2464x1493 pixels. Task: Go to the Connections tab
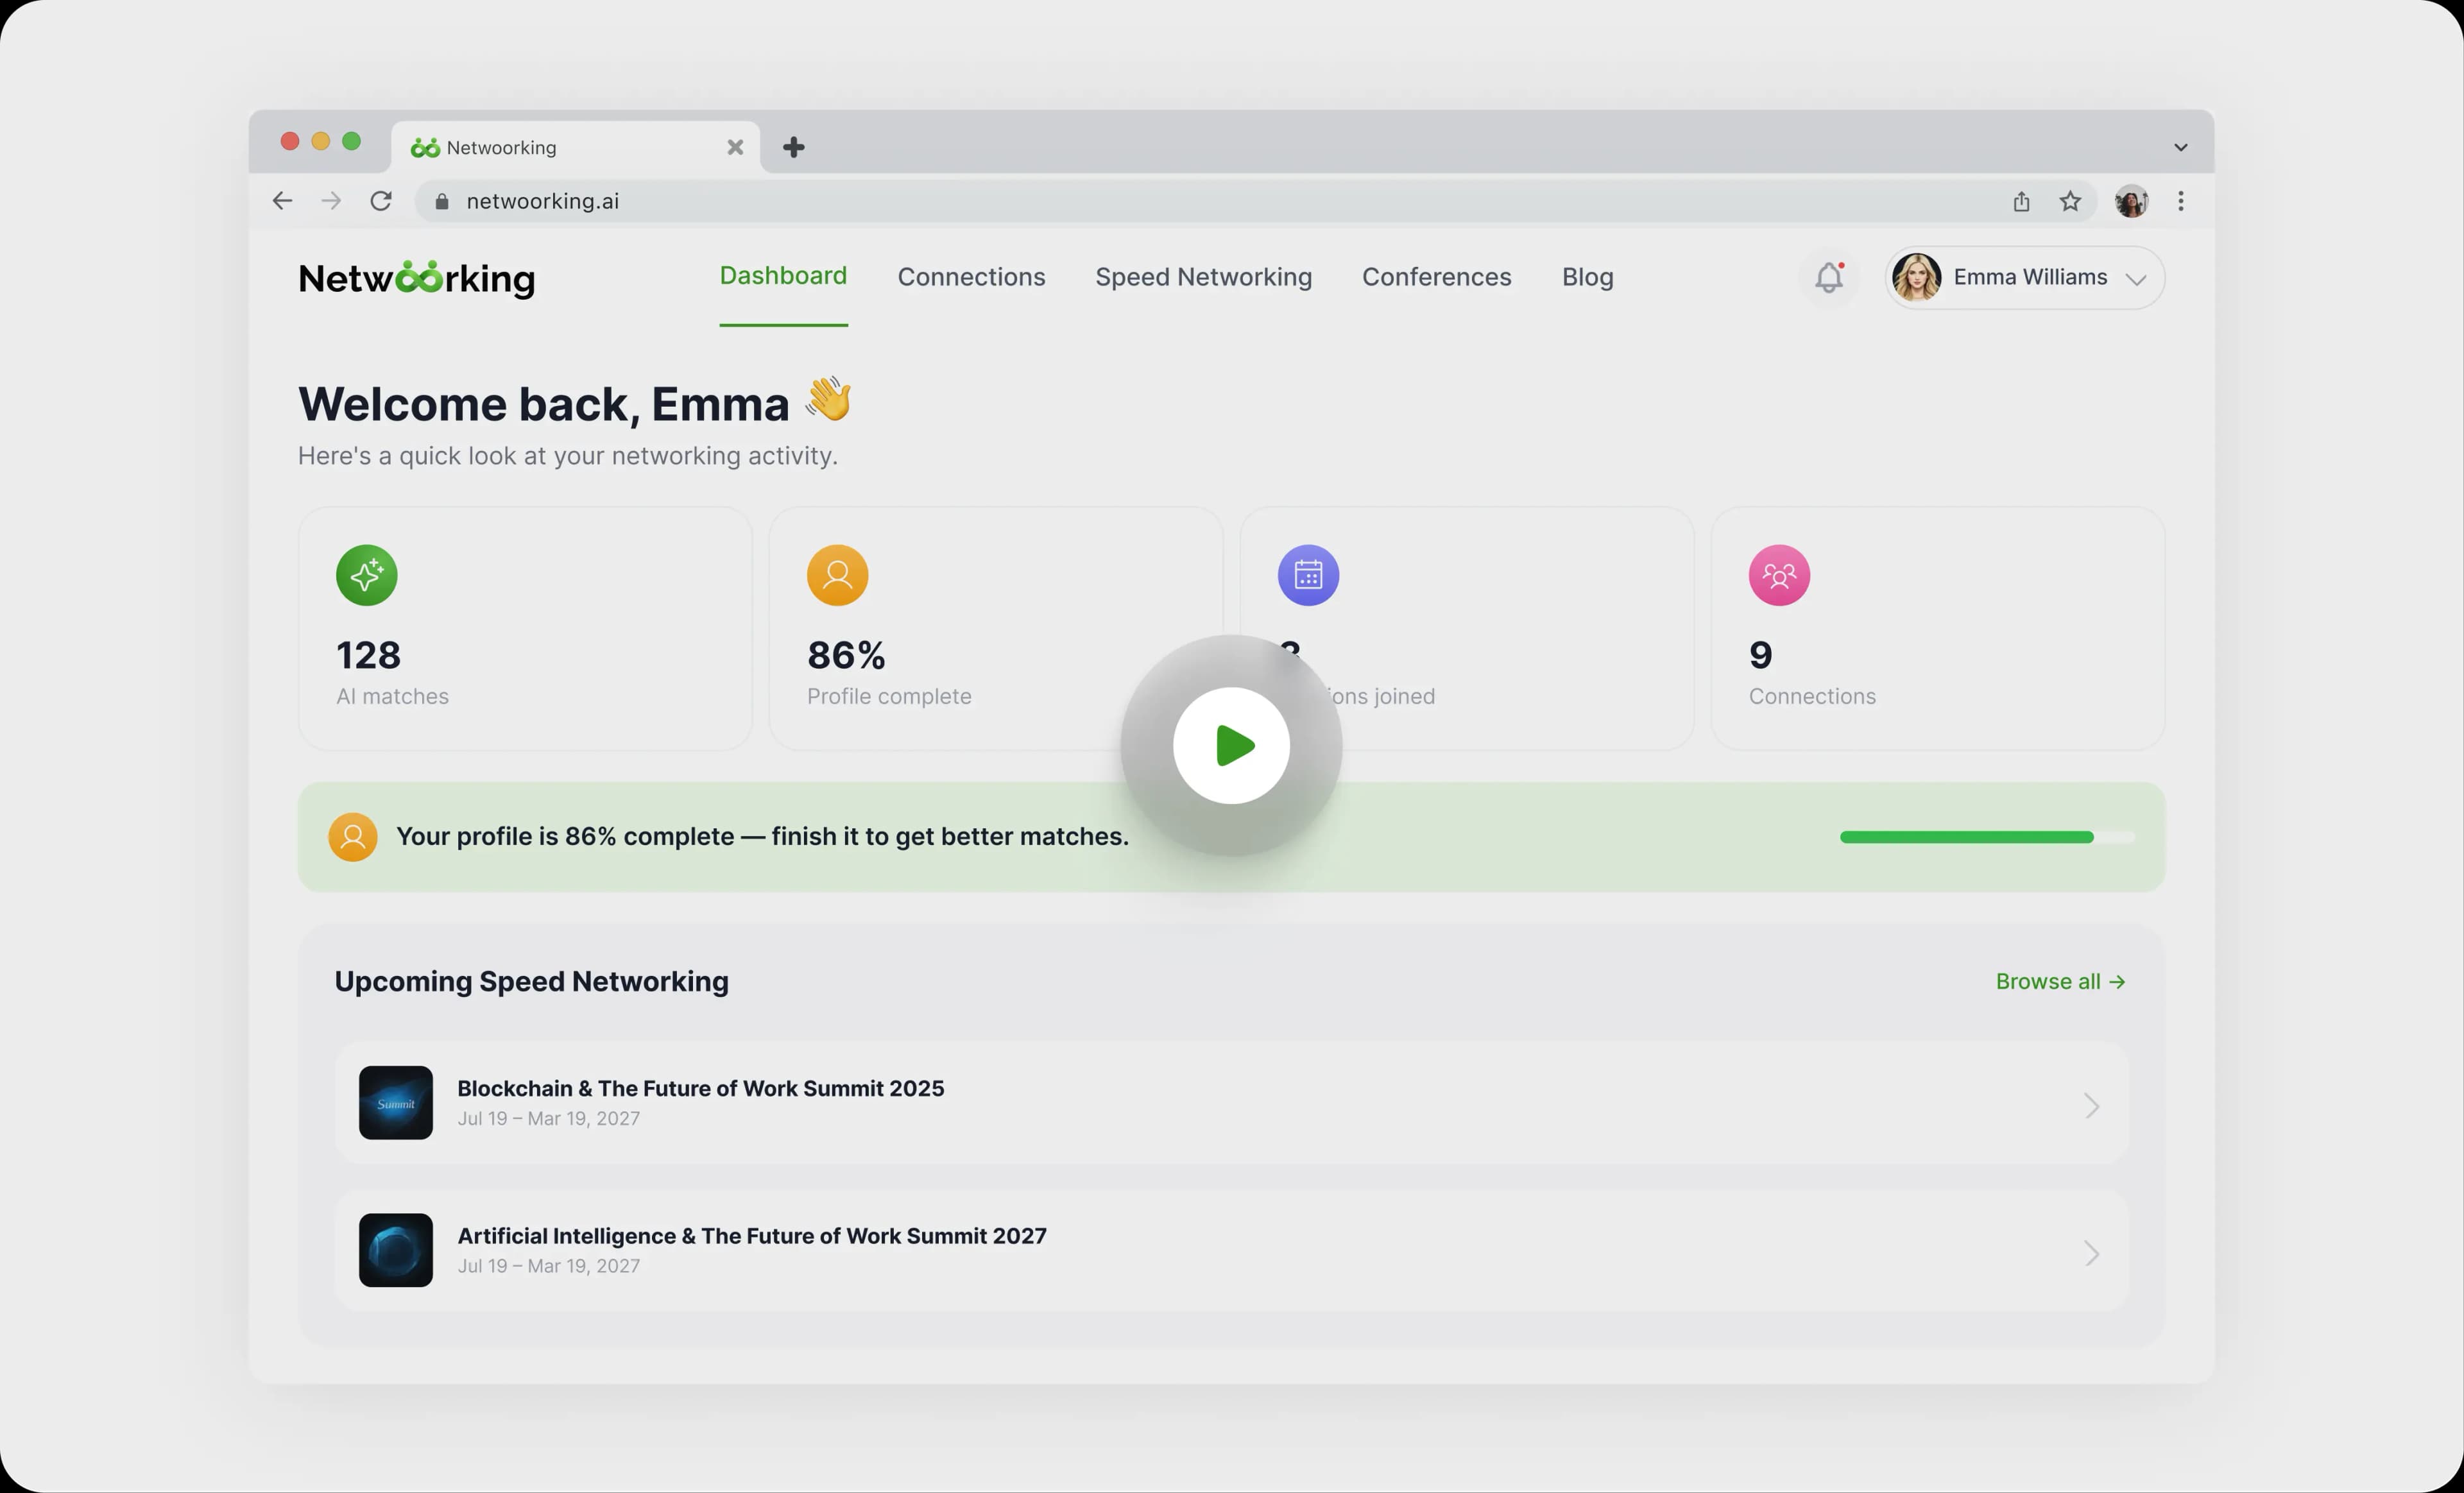971,277
